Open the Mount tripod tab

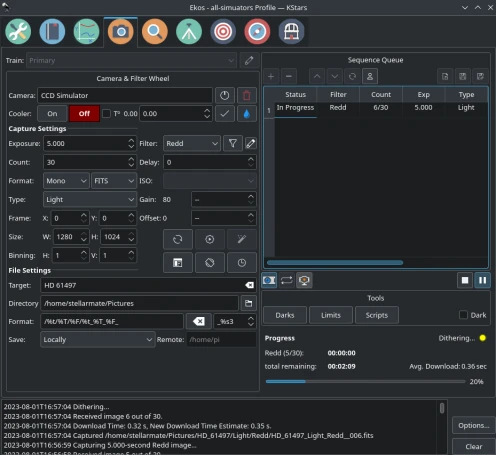(x=189, y=32)
